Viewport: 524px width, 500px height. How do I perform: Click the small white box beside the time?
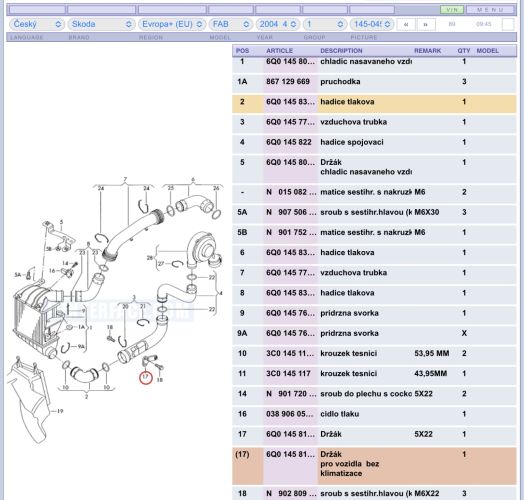508,24
